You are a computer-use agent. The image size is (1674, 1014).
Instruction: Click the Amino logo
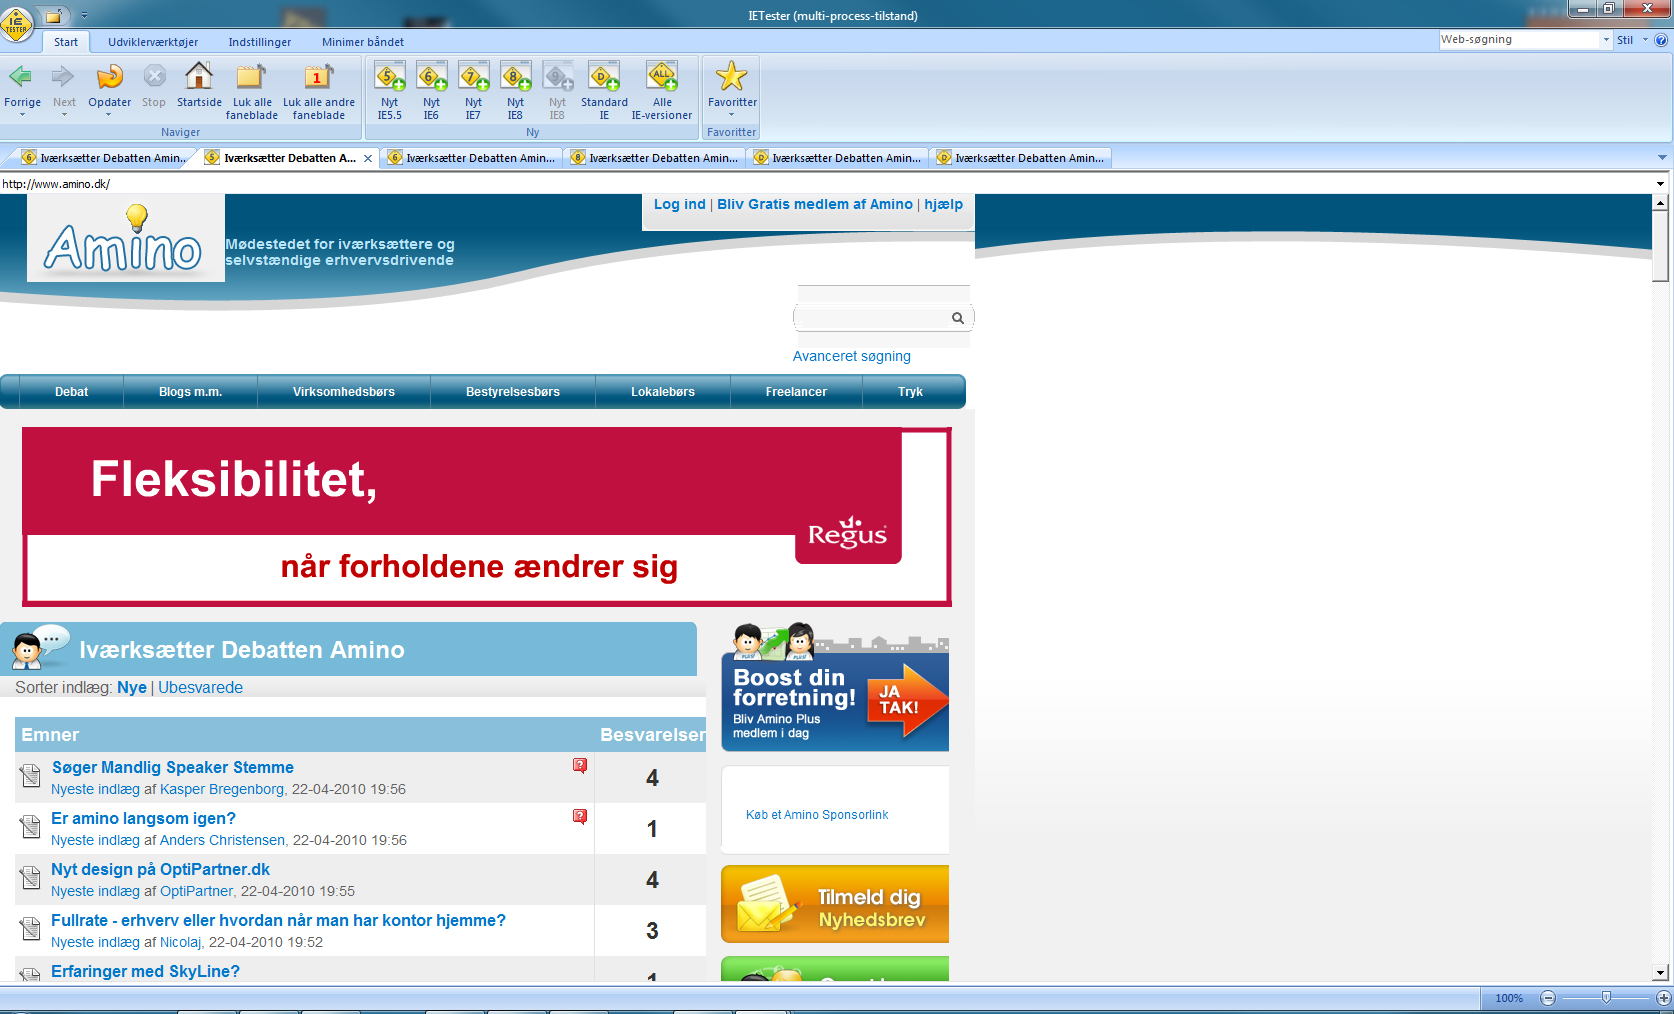pyautogui.click(x=125, y=238)
